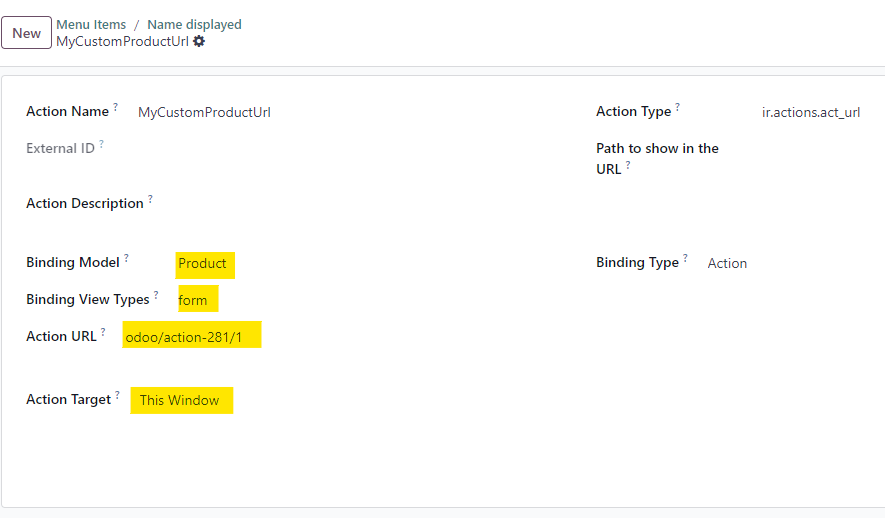Show help tooltip for Action URL
The image size is (885, 518).
click(x=103, y=331)
